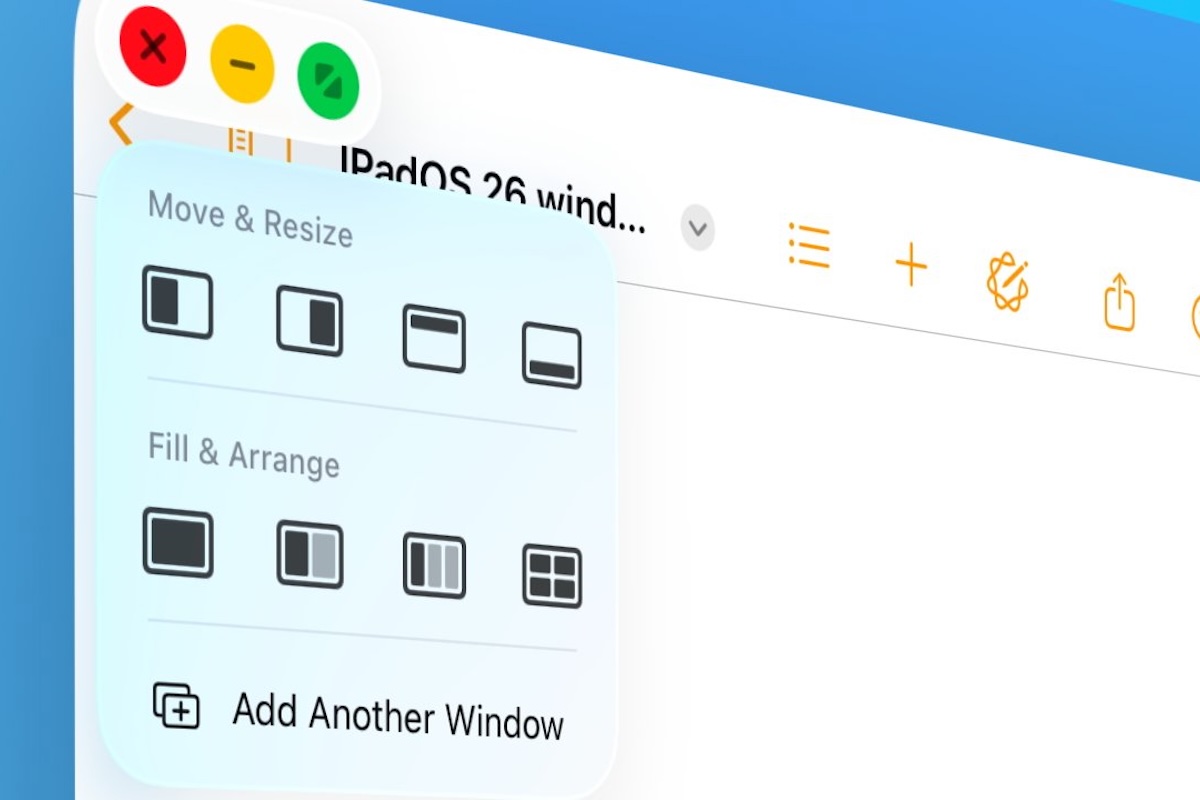Close the window with red button
The height and width of the screenshot is (800, 1200).
152,46
